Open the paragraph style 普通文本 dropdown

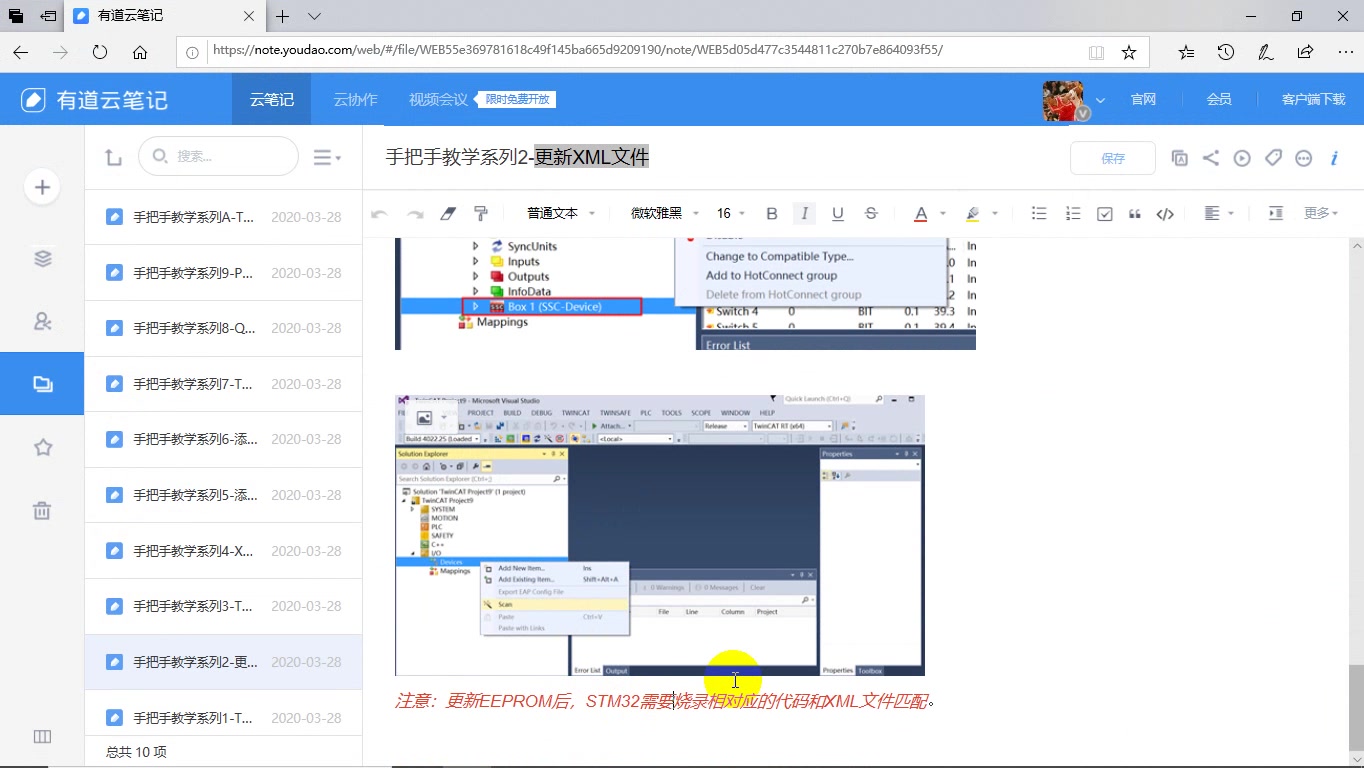[561, 213]
